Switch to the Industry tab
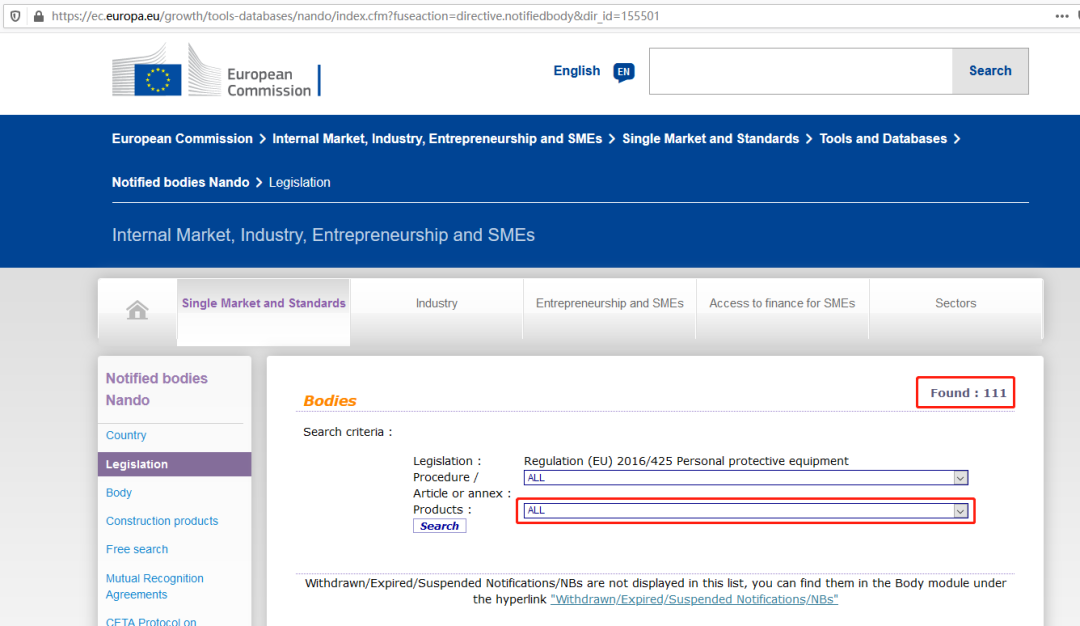This screenshot has width=1080, height=626. tap(437, 309)
